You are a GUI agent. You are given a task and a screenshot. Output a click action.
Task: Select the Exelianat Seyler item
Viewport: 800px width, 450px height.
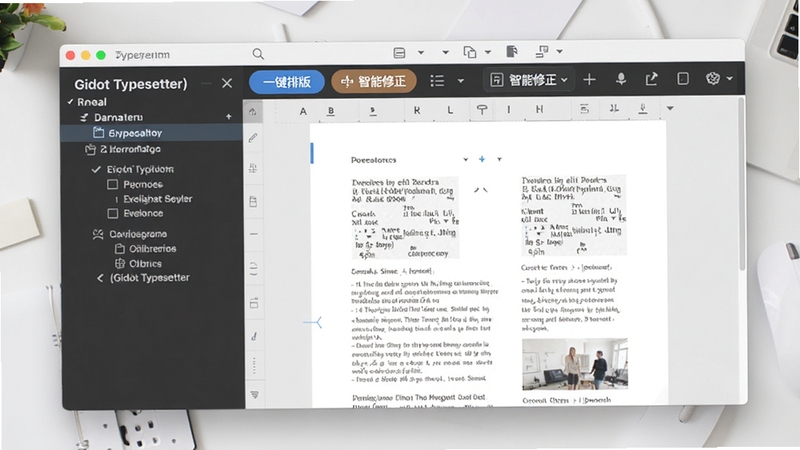coord(158,199)
